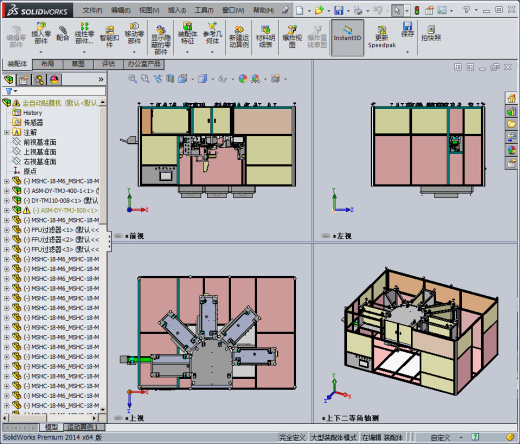
Task: Expand the ASM-DY-TMJ-400-1<1> tree node
Action: coord(6,191)
